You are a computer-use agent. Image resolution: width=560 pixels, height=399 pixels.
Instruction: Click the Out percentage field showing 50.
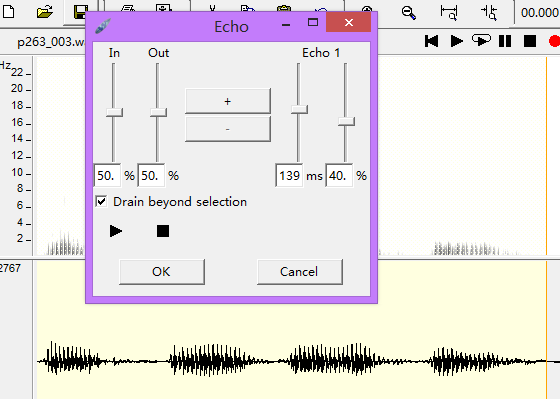(151, 175)
